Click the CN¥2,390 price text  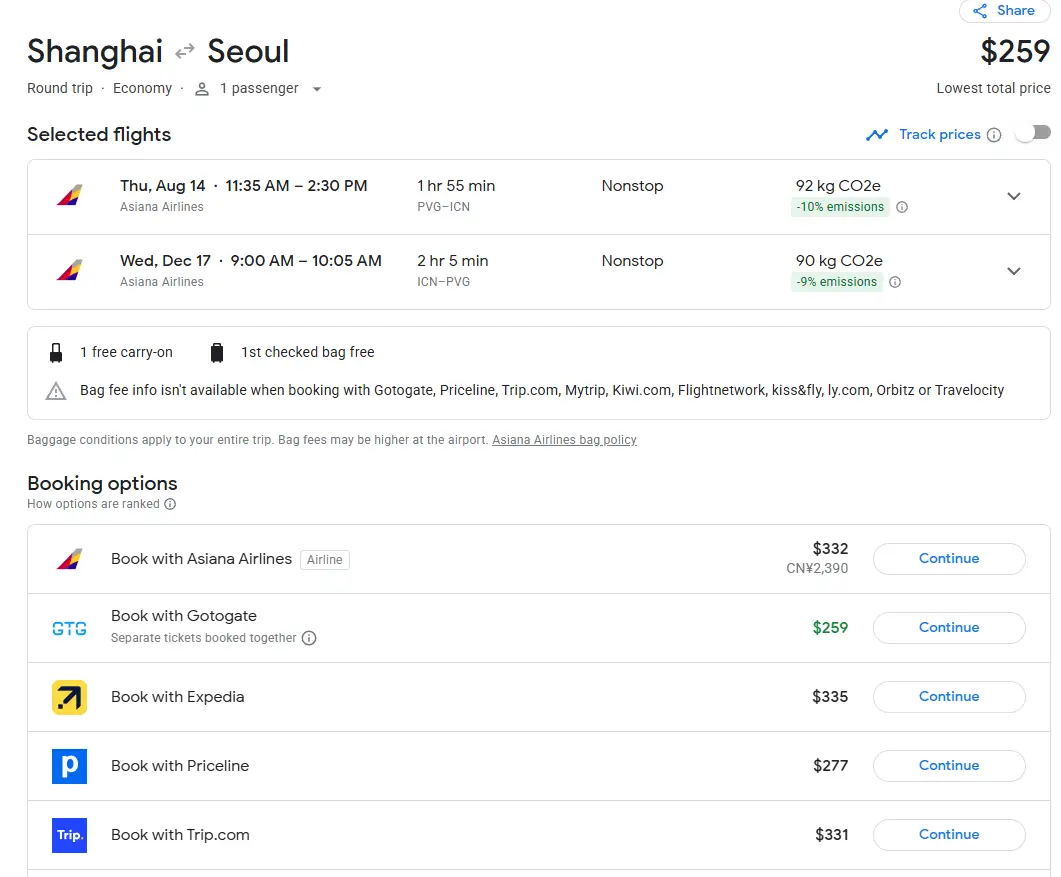[817, 568]
